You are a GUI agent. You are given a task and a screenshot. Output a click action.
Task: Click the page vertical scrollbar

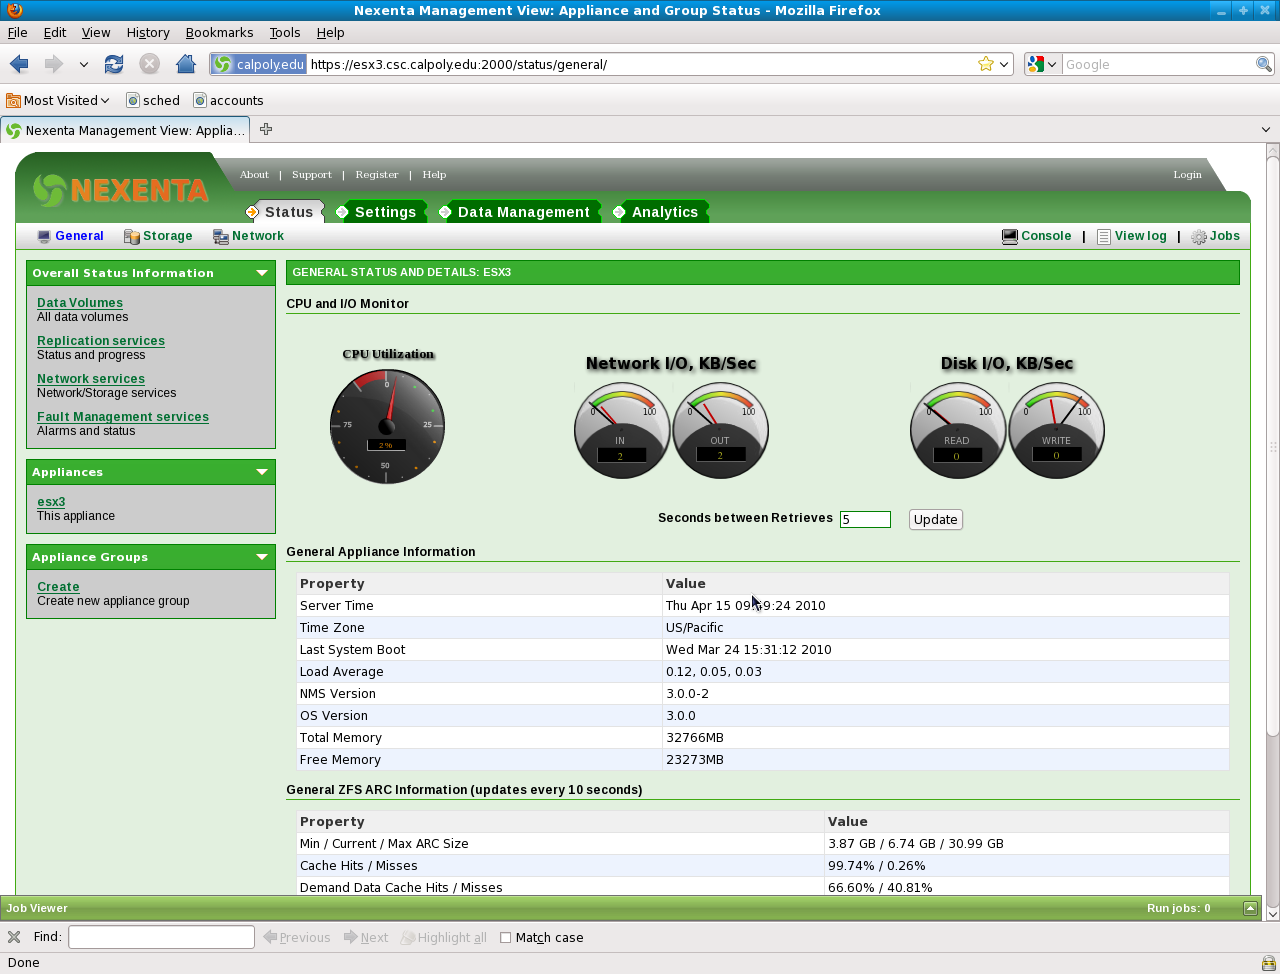(x=1273, y=448)
